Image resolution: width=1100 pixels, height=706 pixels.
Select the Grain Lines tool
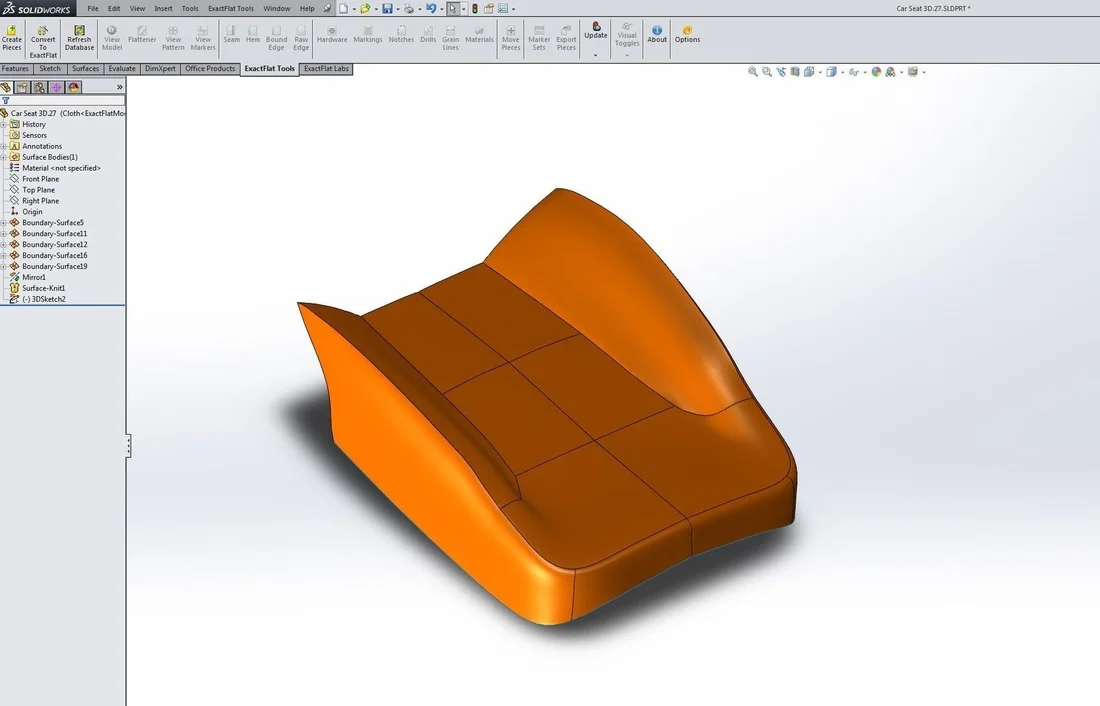point(450,38)
